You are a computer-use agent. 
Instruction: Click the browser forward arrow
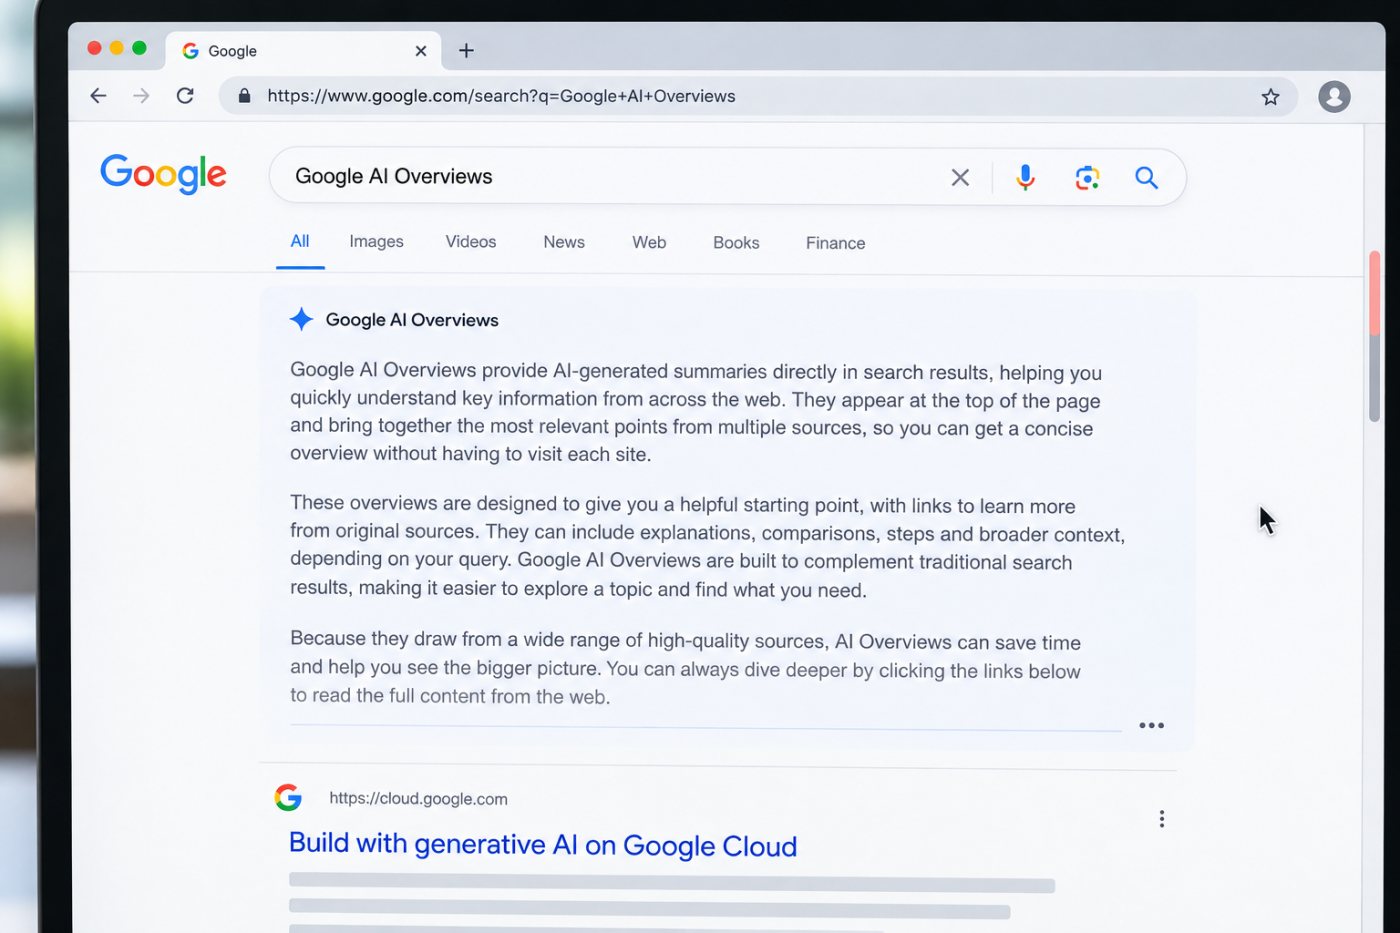tap(141, 96)
